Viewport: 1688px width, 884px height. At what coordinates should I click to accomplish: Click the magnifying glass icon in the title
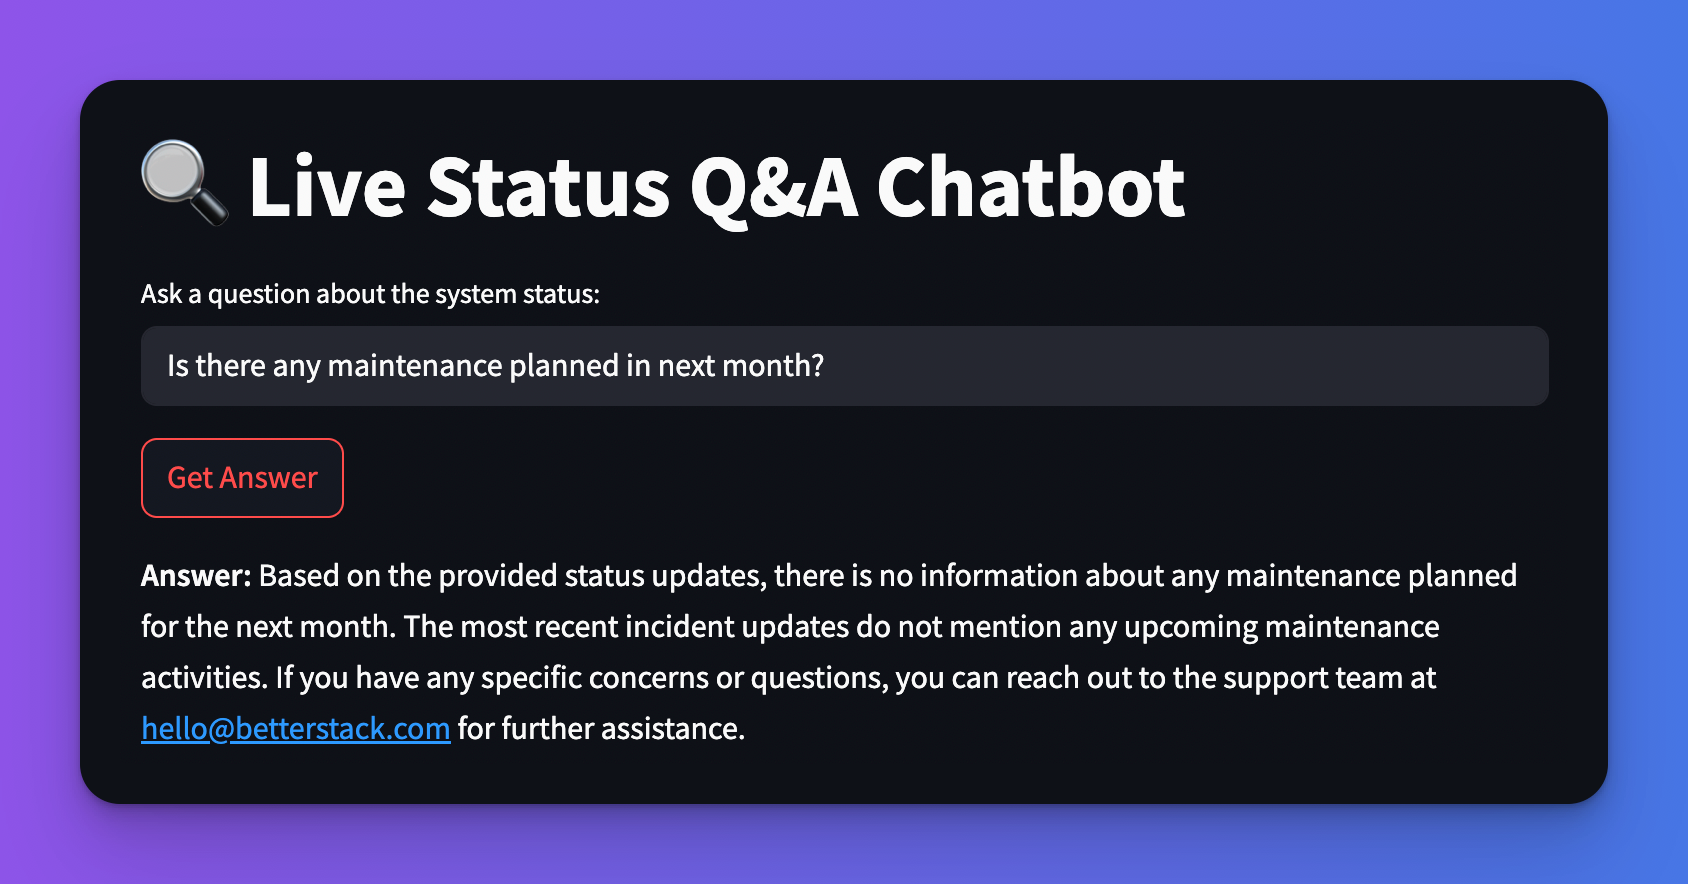coord(184,182)
